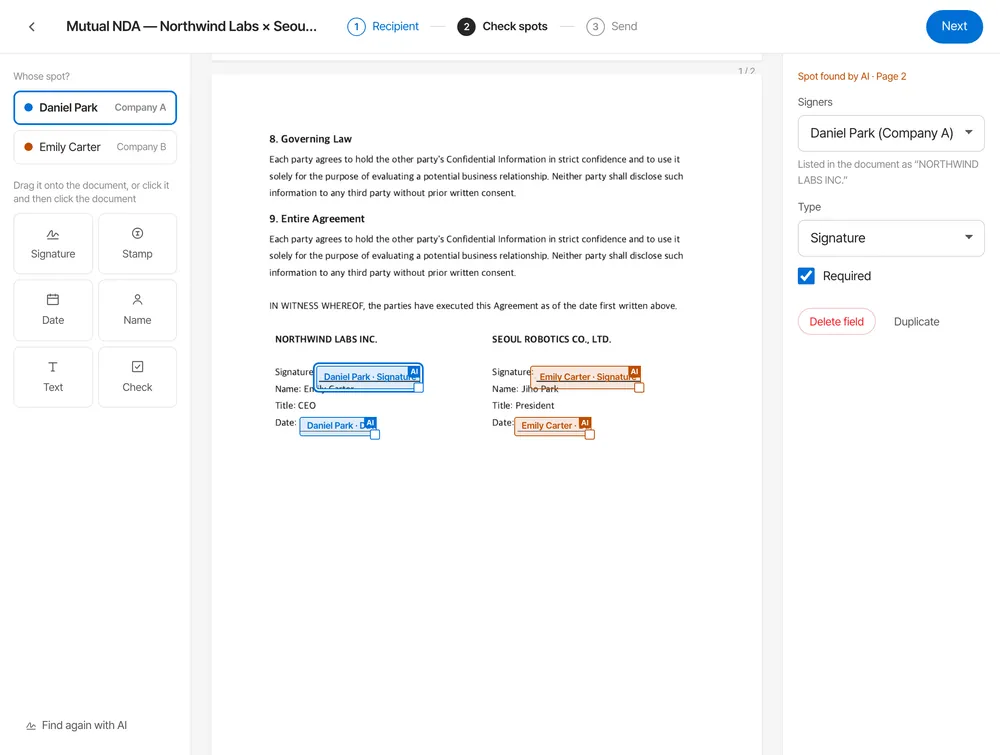
Task: Click the SEOUL ROBOTICS CO., LTD. party name
Action: tap(552, 339)
